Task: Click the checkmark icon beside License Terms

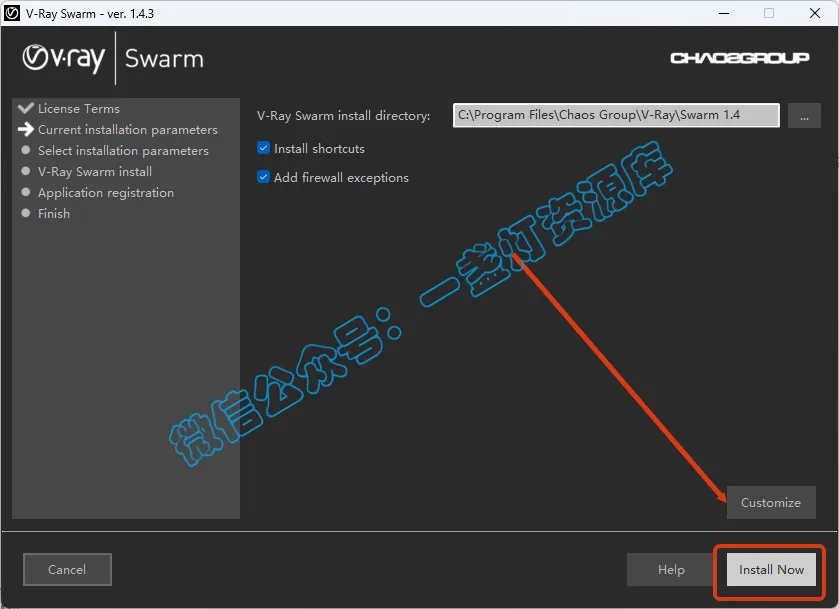Action: pos(26,108)
